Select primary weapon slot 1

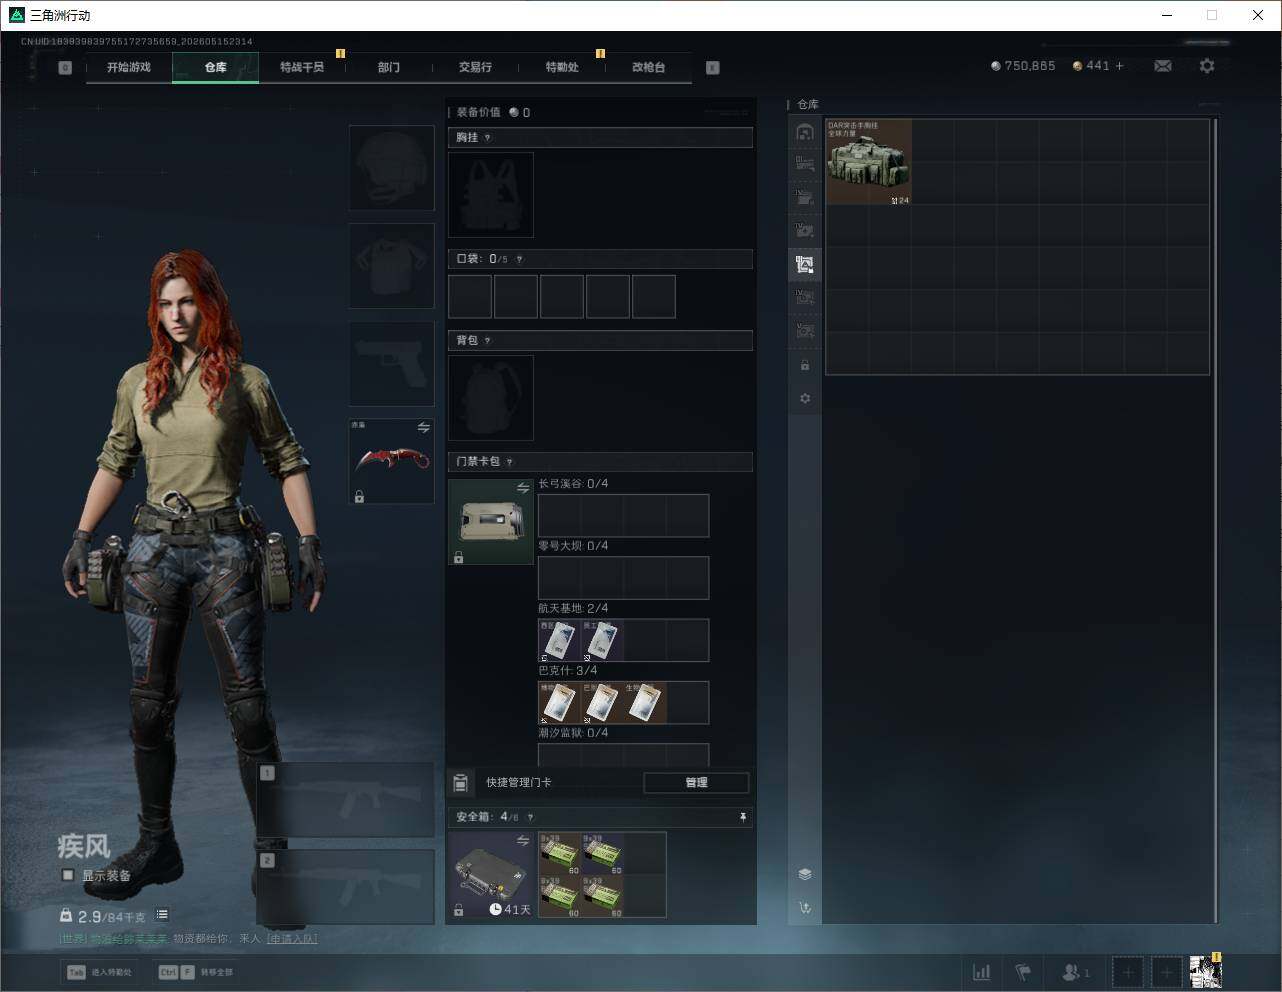(x=346, y=800)
